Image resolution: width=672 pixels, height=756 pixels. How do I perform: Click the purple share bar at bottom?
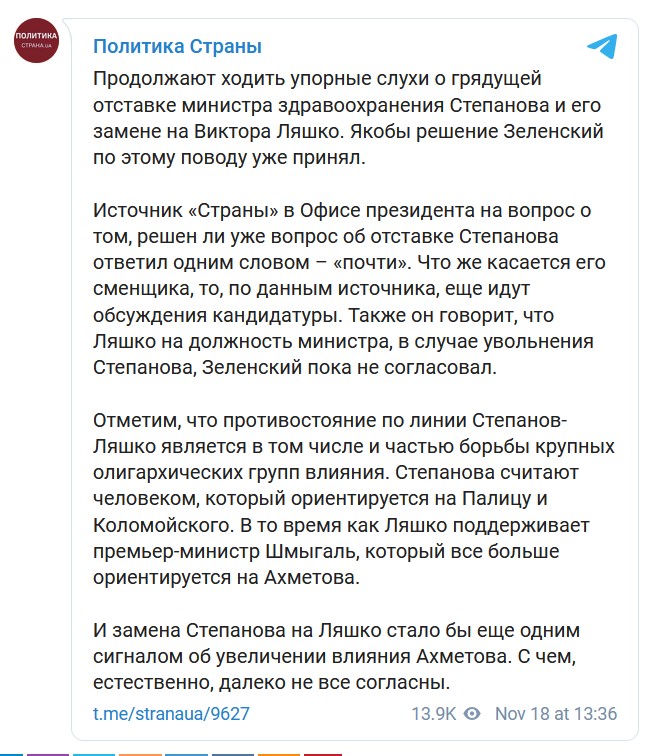[x=48, y=755]
